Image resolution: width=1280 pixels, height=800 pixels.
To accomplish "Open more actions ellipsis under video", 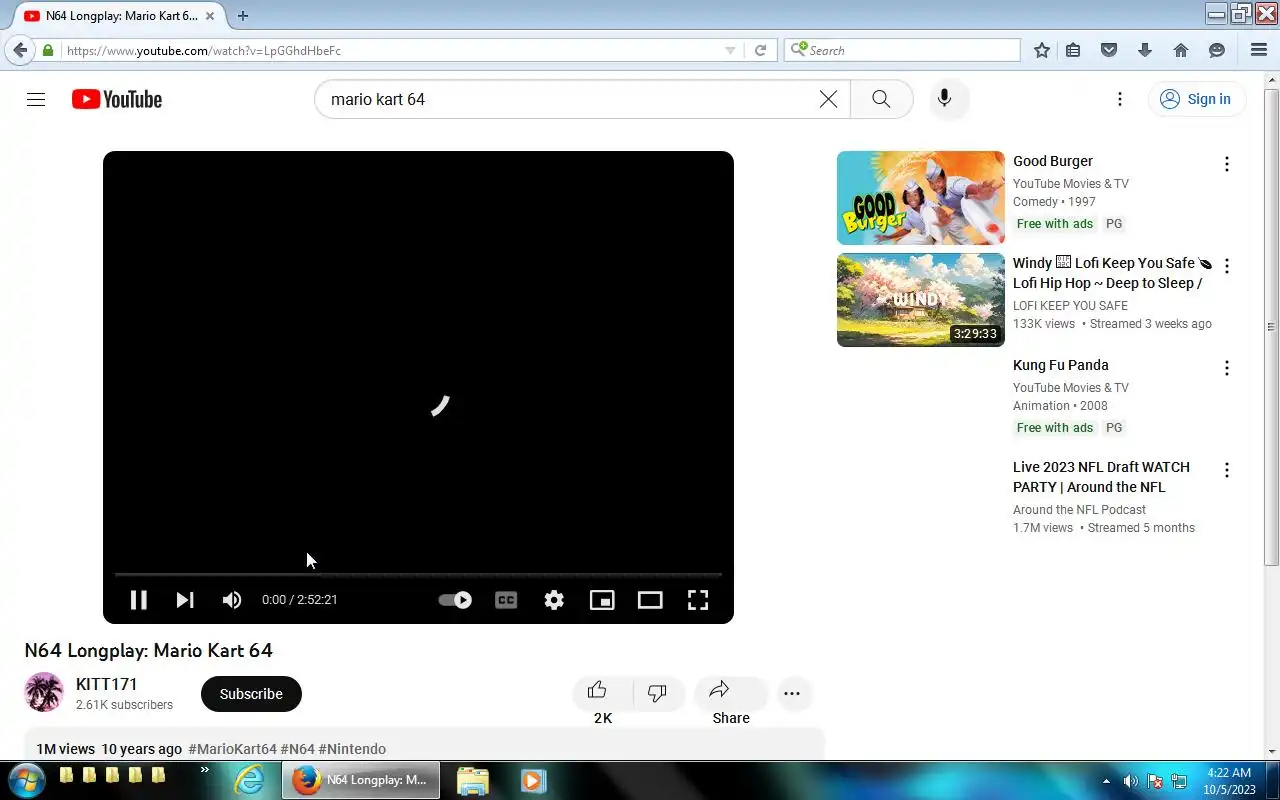I will [792, 693].
